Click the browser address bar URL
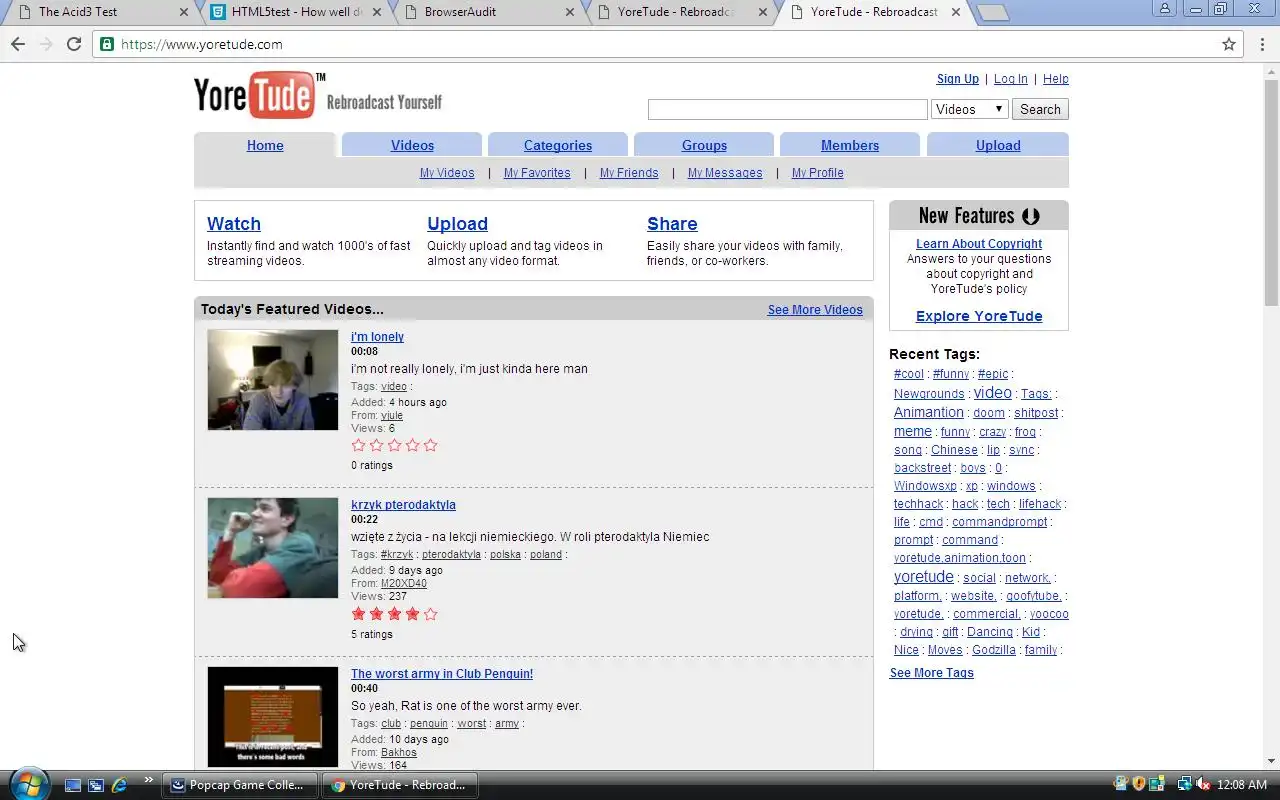This screenshot has width=1280, height=800. pyautogui.click(x=201, y=44)
